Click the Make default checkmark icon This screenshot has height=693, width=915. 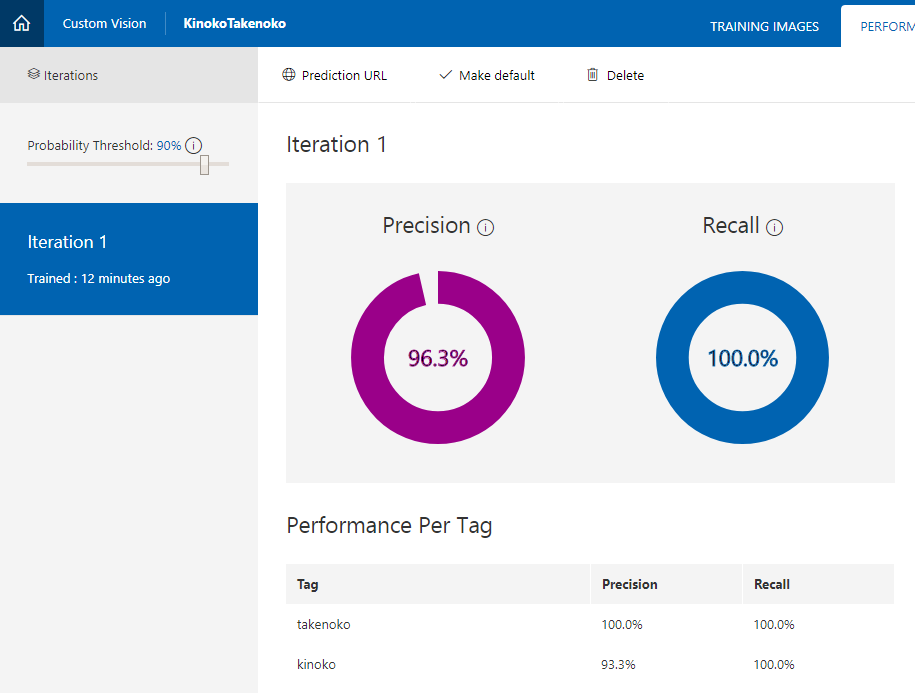click(446, 75)
